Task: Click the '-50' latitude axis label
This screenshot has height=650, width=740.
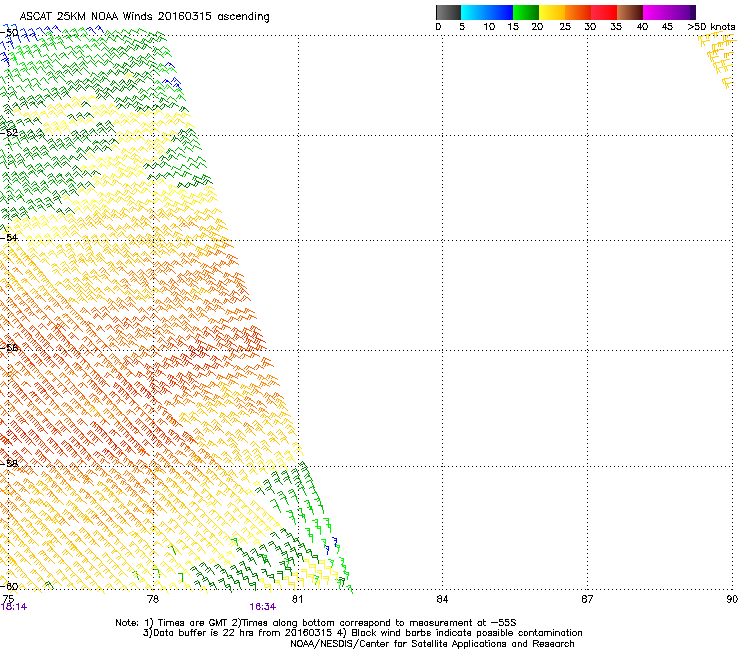Action: coord(9,33)
